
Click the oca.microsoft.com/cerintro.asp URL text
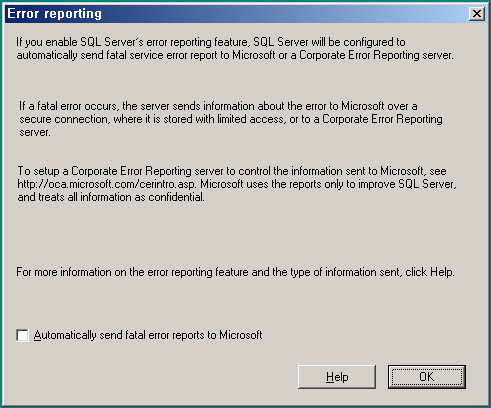click(106, 184)
